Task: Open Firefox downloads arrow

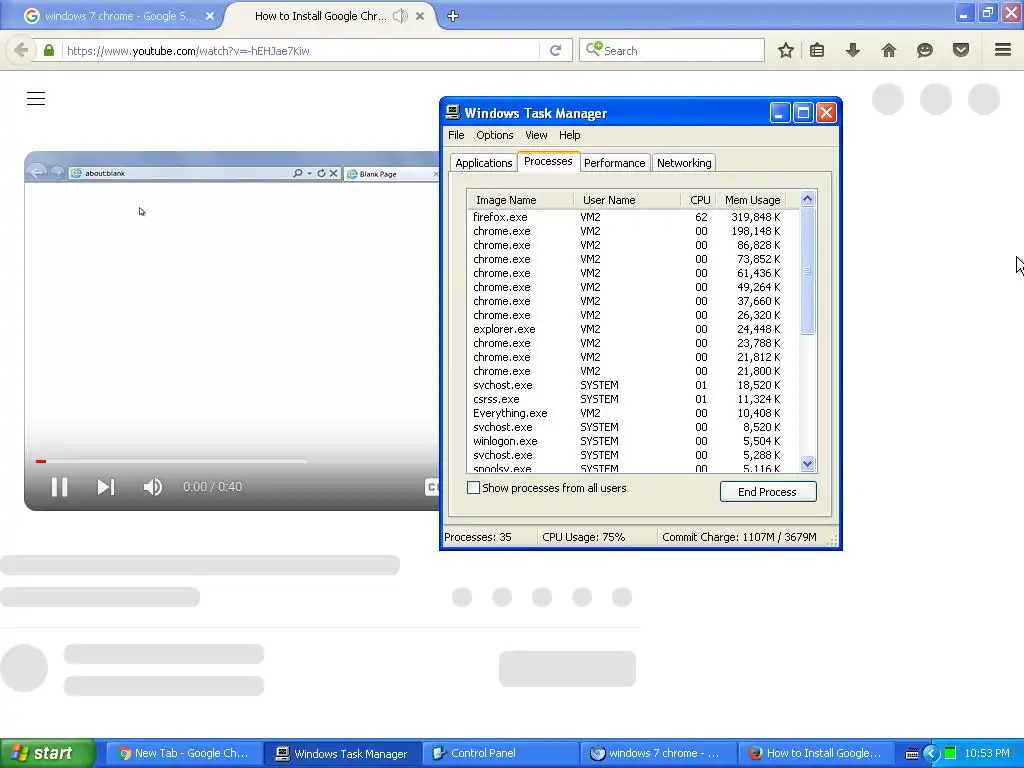Action: click(x=853, y=50)
